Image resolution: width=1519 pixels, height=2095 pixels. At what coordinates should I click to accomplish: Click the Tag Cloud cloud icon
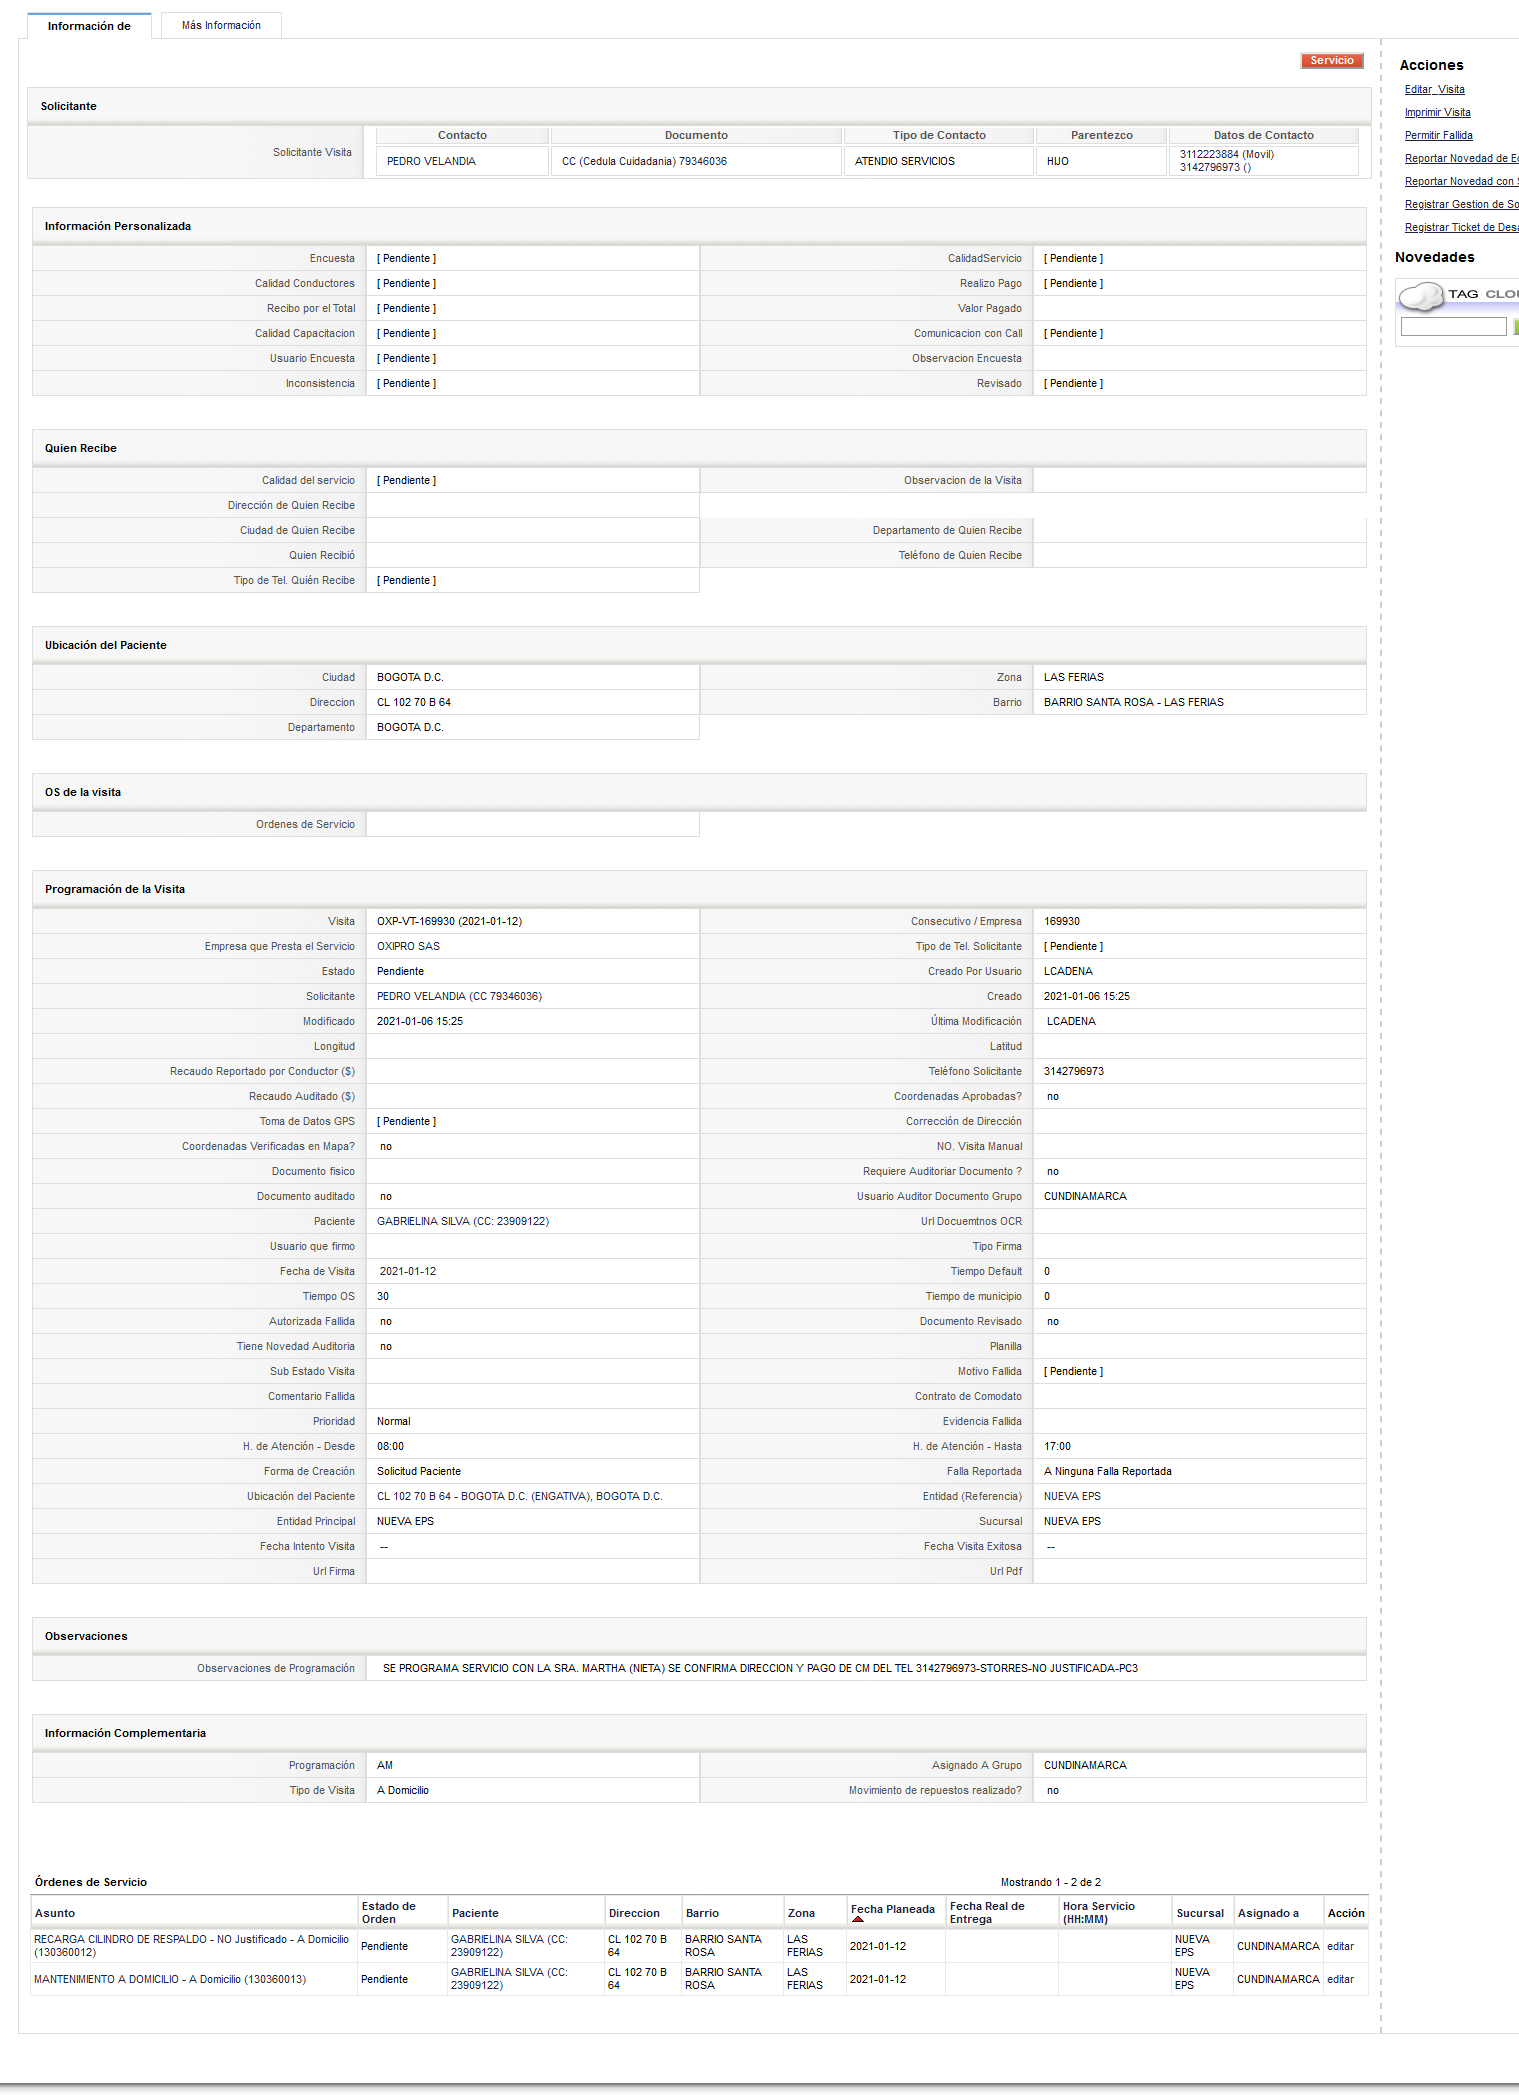(1421, 296)
